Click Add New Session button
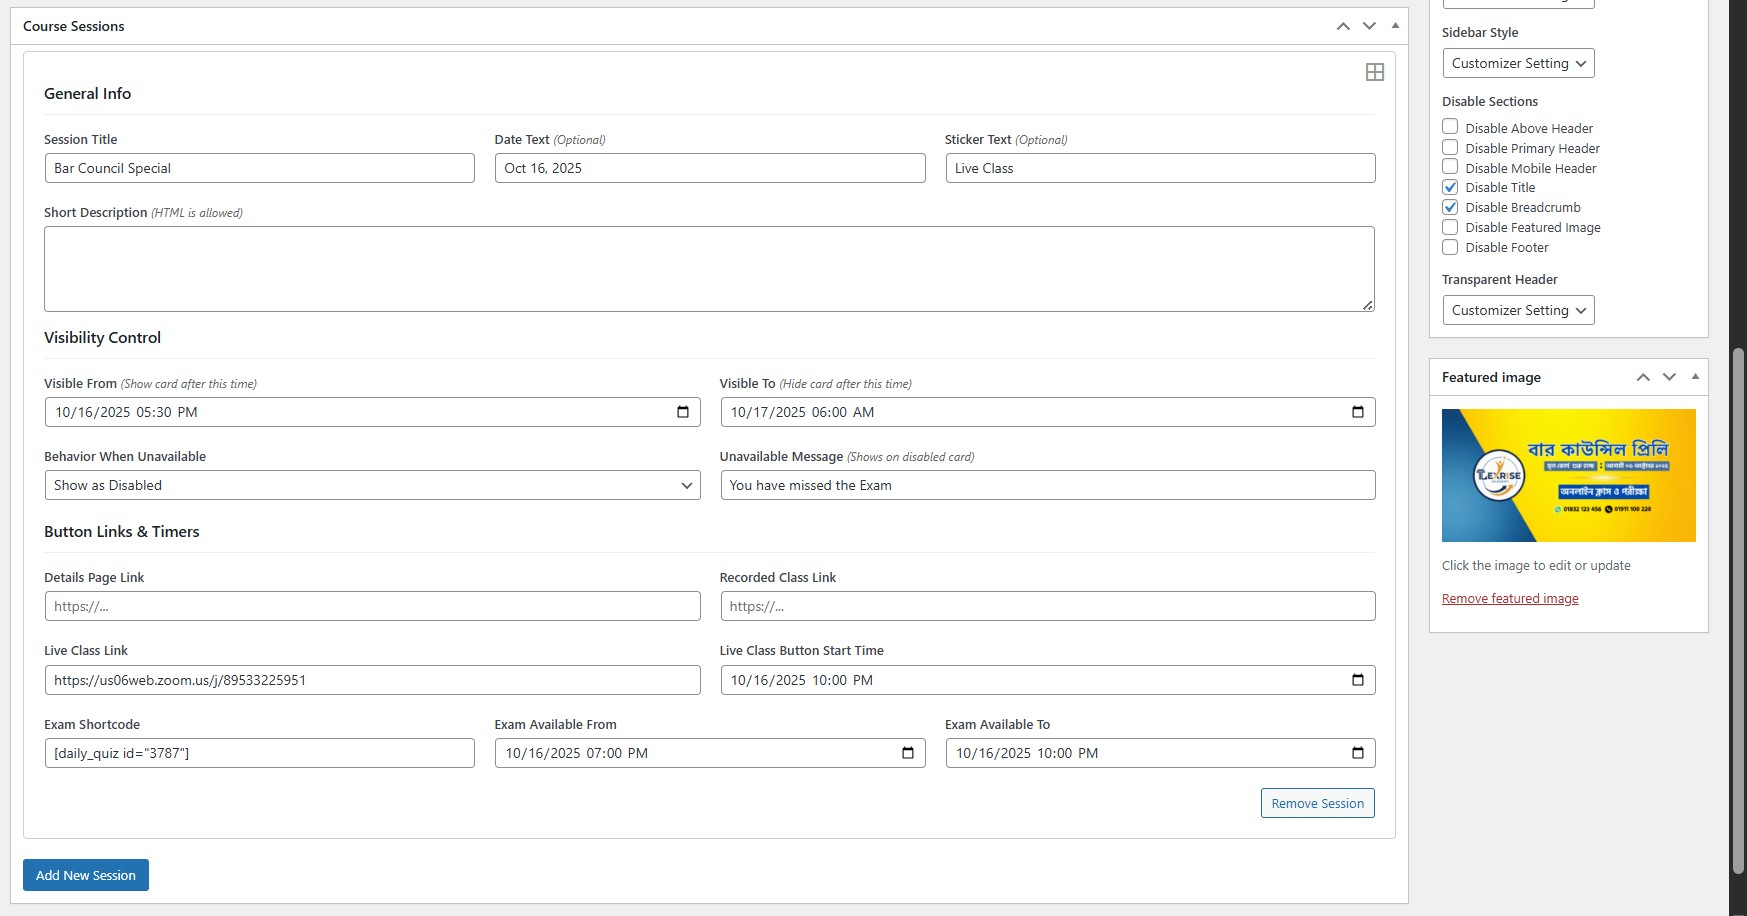 tap(86, 875)
